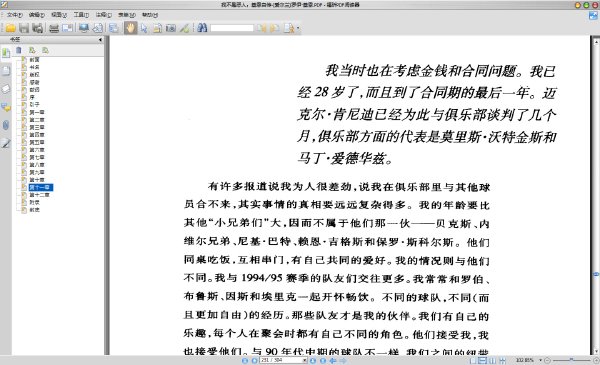
Task: Open the Layers sidebar tab
Action: point(6,89)
